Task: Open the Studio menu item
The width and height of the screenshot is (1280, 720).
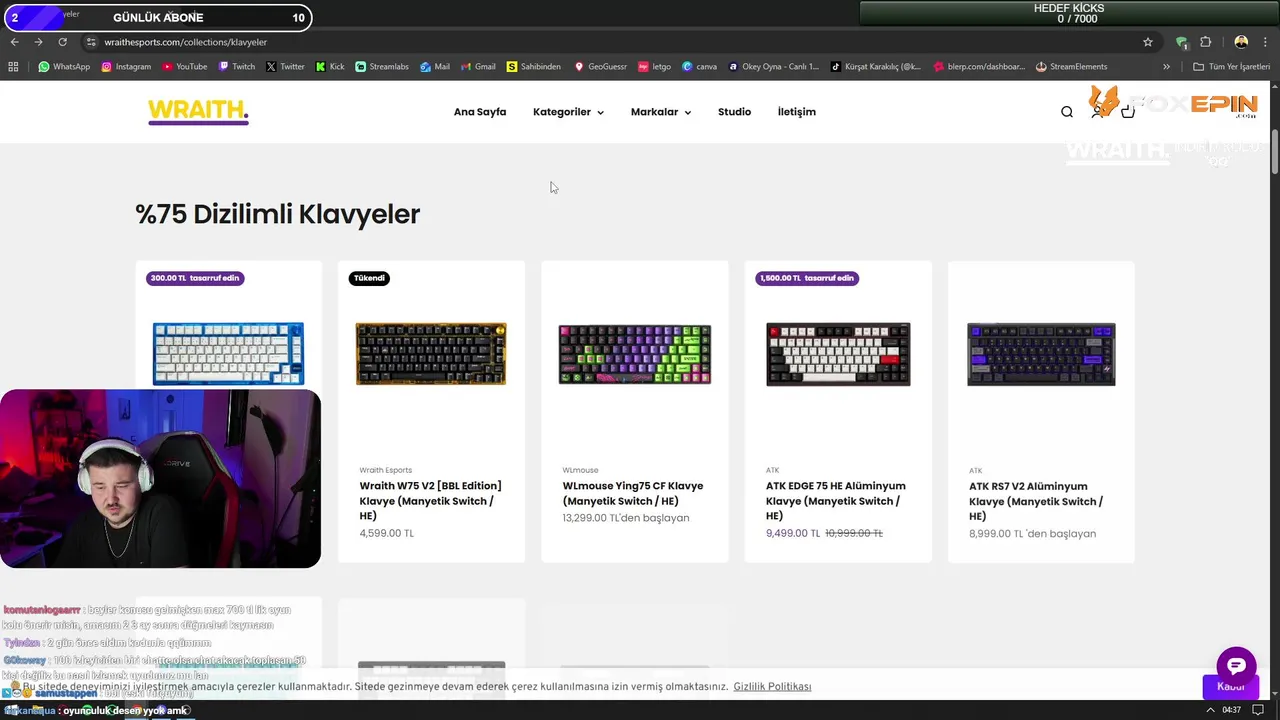Action: [x=734, y=112]
